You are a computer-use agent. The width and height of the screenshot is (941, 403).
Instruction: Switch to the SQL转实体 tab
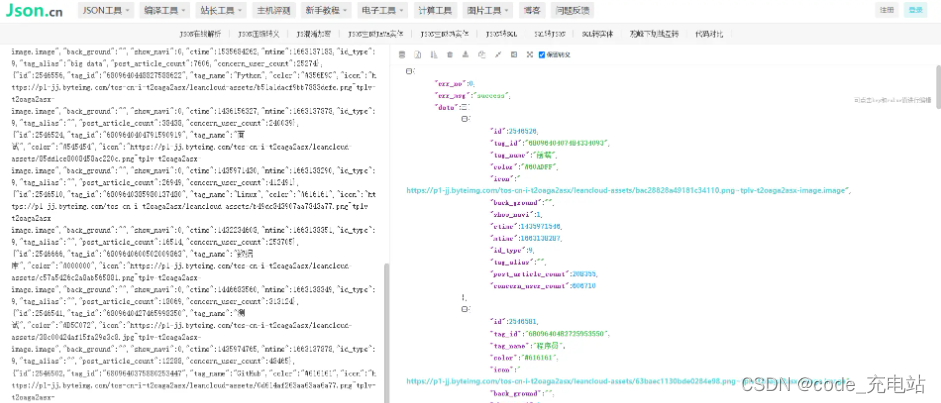(598, 34)
